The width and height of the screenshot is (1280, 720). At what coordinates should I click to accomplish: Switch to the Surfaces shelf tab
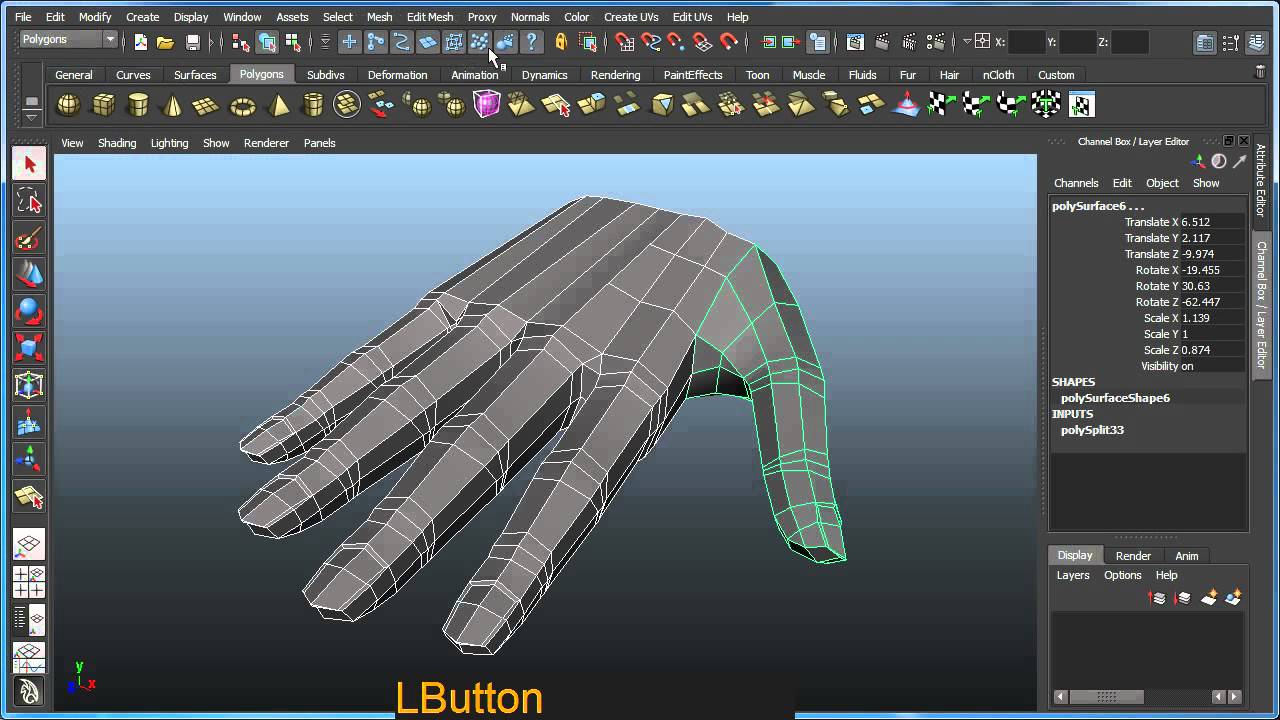pyautogui.click(x=195, y=75)
